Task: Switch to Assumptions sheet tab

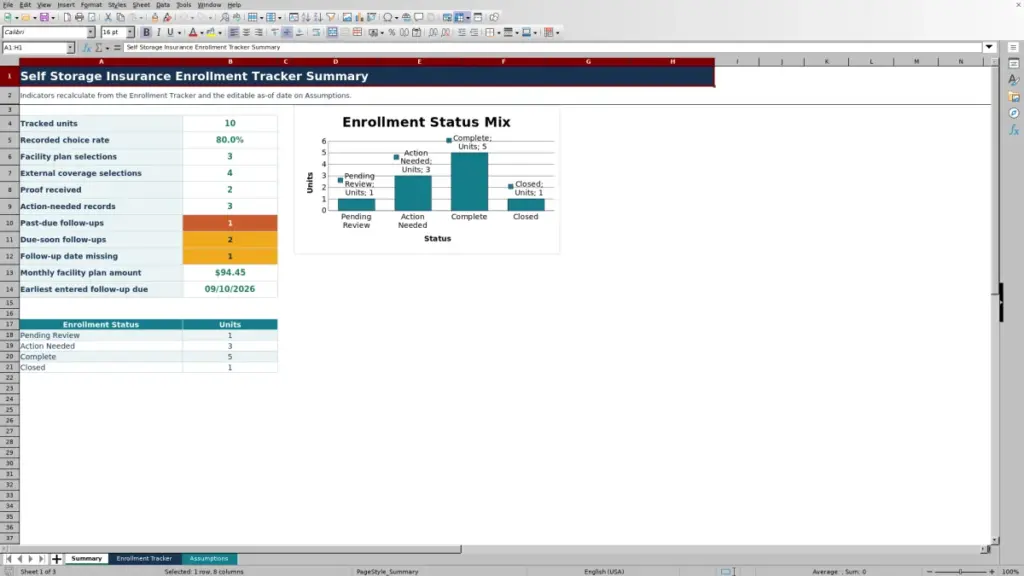Action: (209, 559)
